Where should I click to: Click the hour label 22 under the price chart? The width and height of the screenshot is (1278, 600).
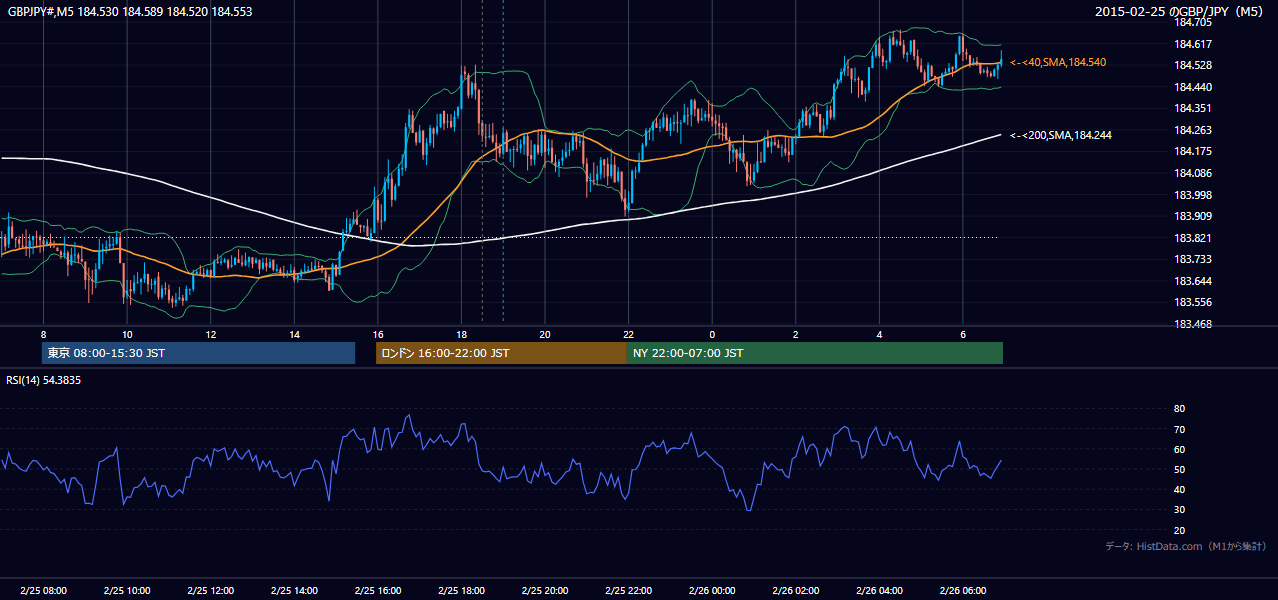(x=628, y=334)
